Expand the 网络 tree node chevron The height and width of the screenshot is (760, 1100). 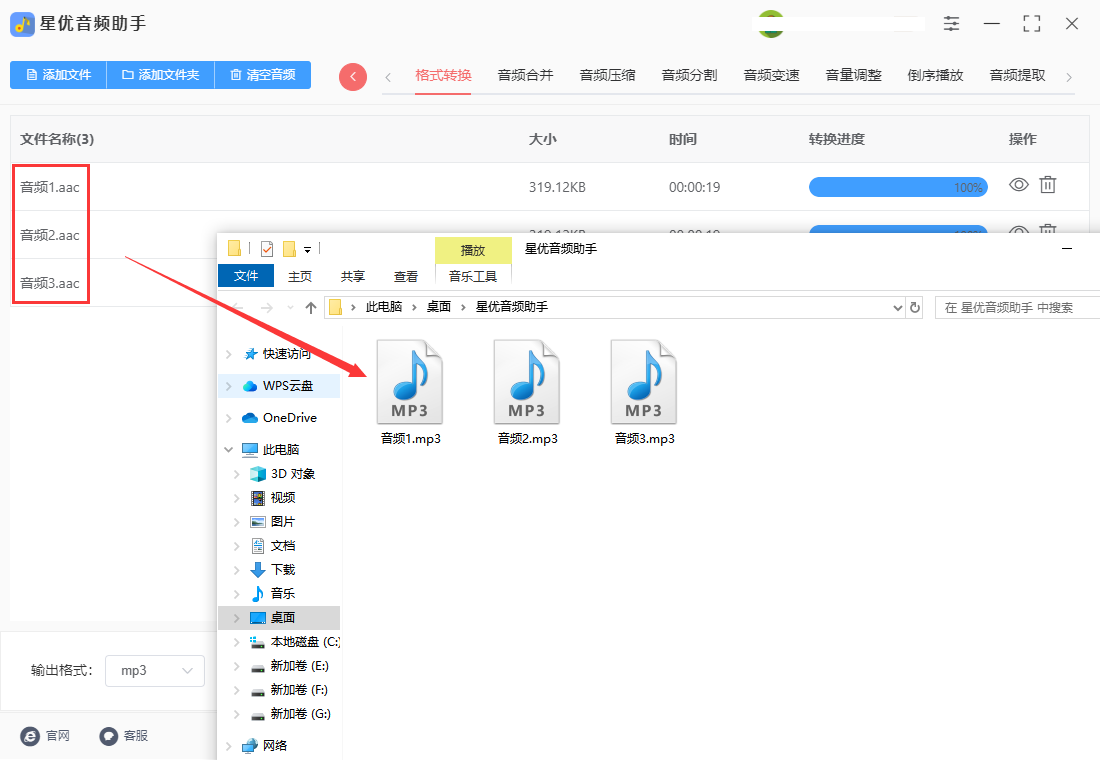pyautogui.click(x=229, y=746)
